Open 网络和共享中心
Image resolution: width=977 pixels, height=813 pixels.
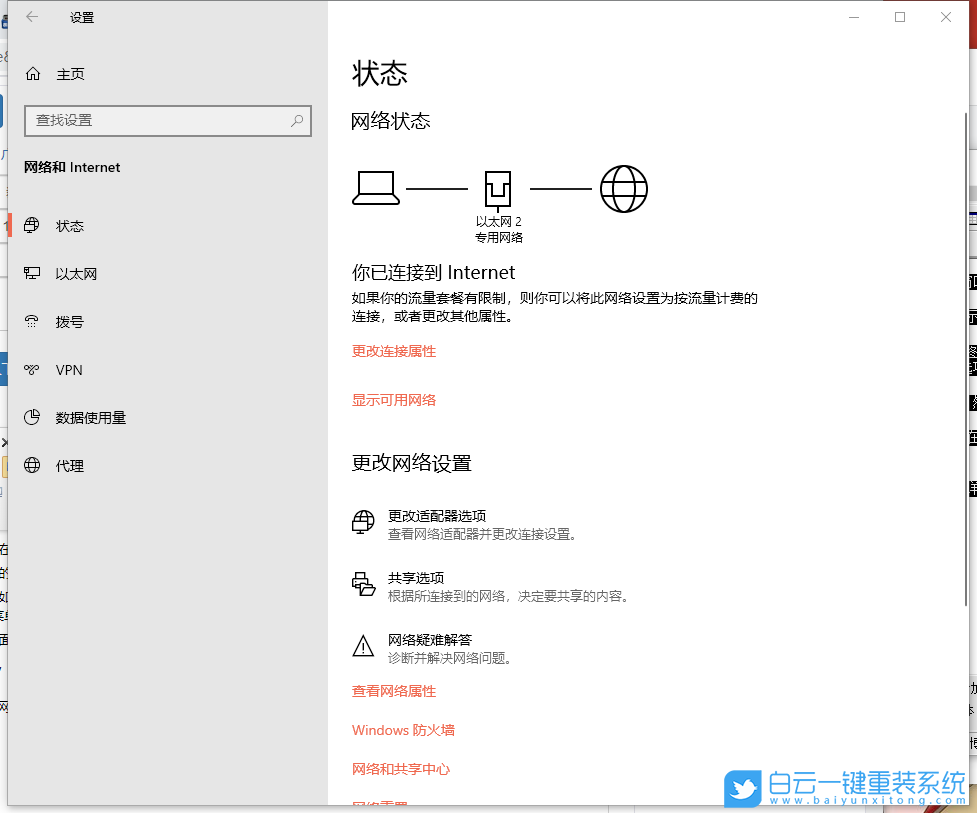click(401, 769)
